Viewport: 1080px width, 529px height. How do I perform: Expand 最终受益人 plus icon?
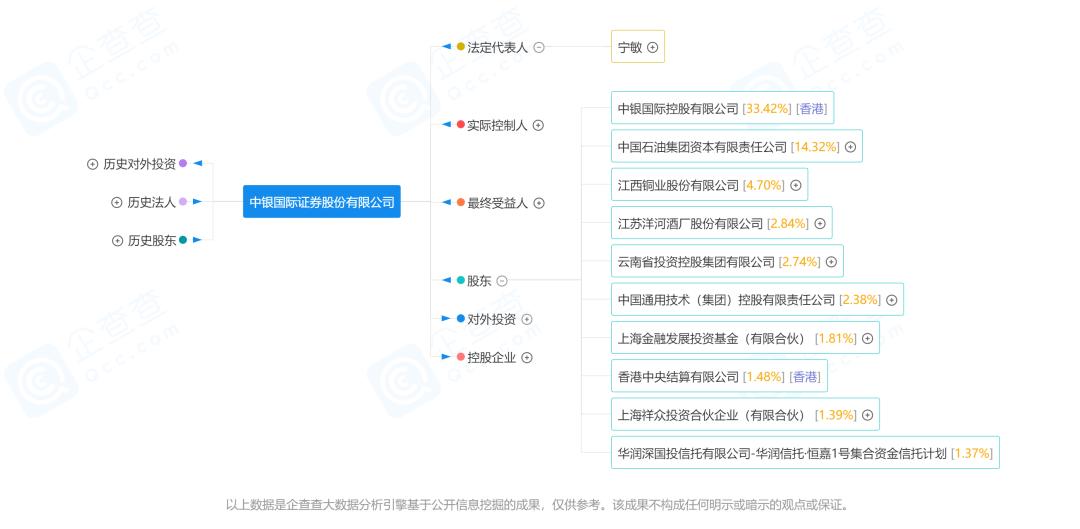pos(539,203)
